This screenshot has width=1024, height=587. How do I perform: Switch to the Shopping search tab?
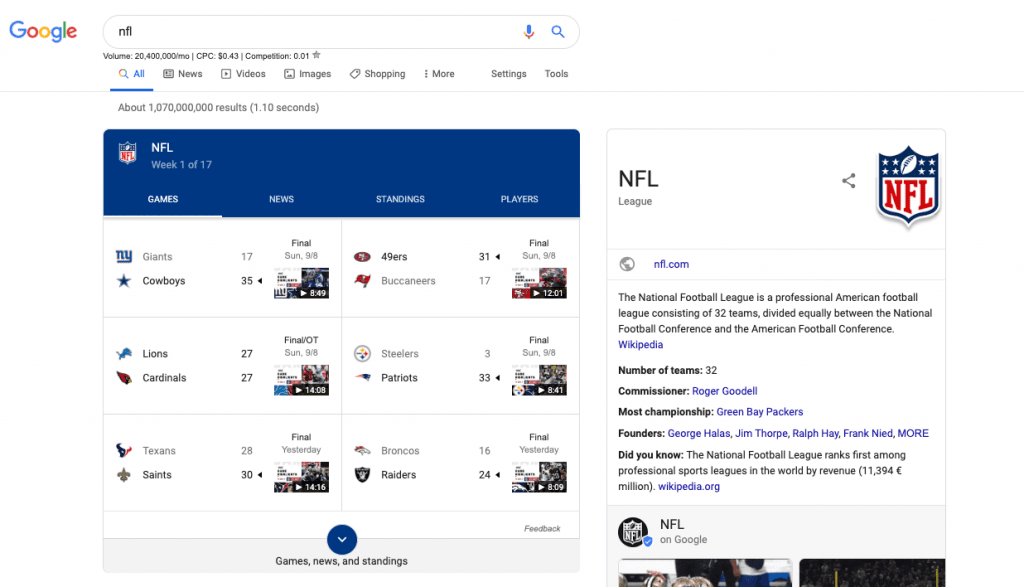click(x=377, y=74)
